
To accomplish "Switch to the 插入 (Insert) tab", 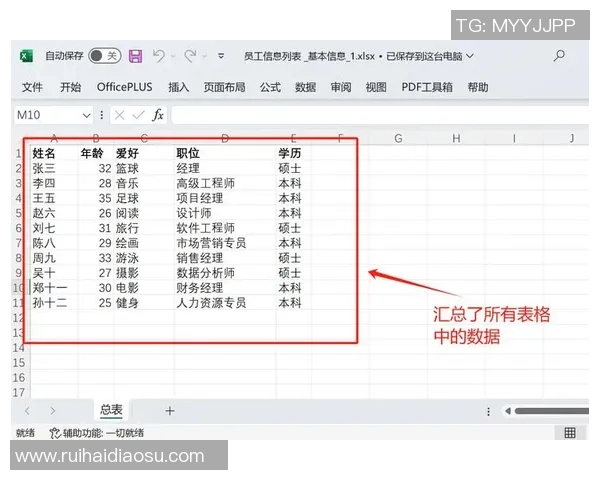I will click(x=179, y=87).
